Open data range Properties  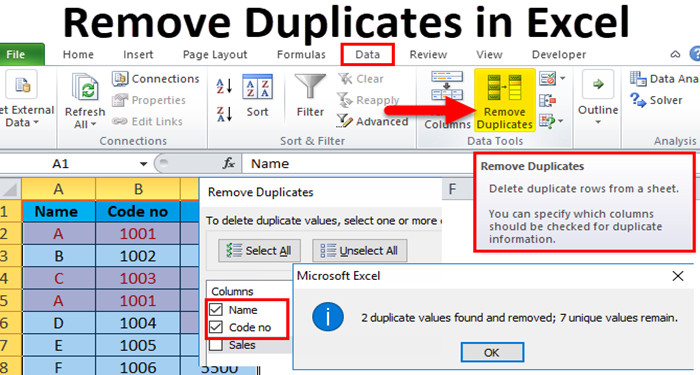pos(149,100)
